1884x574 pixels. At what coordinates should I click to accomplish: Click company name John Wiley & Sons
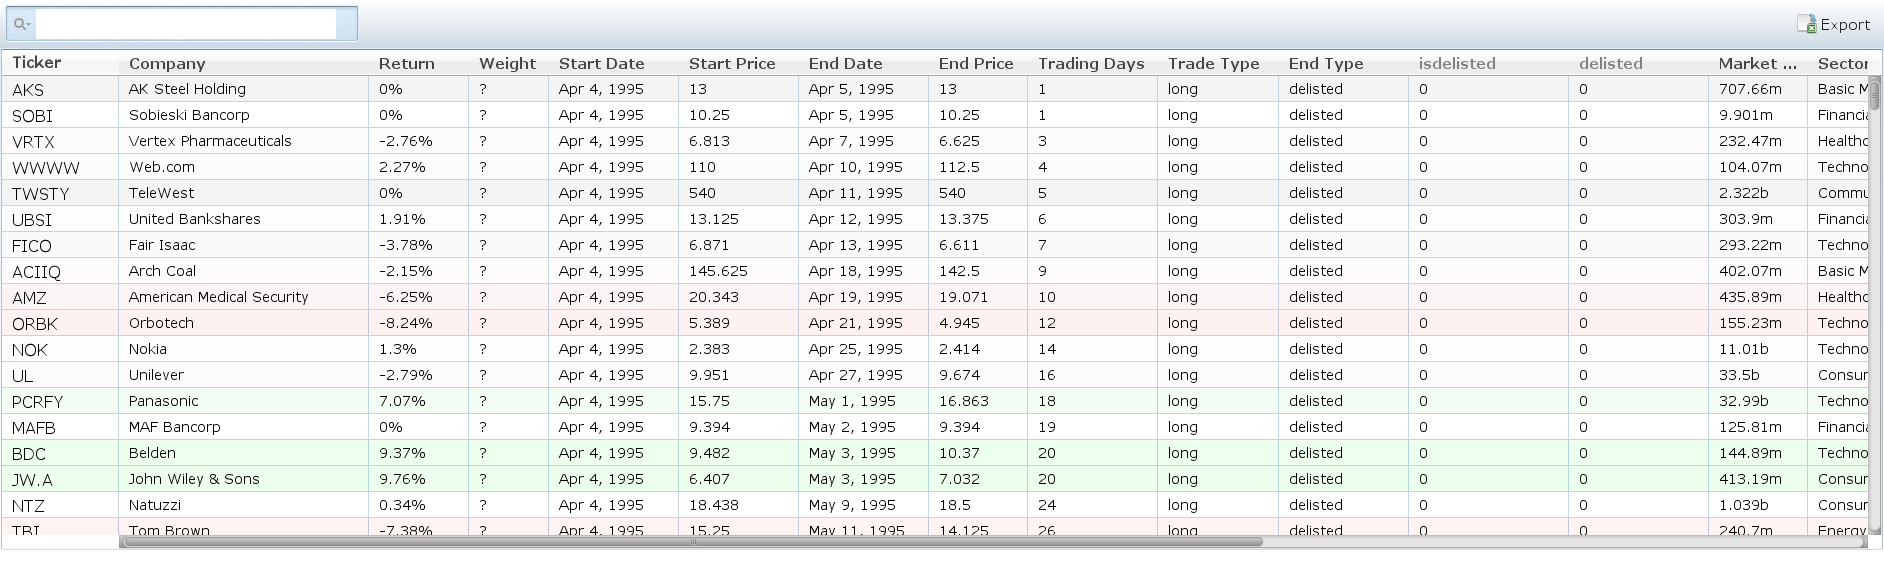[x=194, y=479]
